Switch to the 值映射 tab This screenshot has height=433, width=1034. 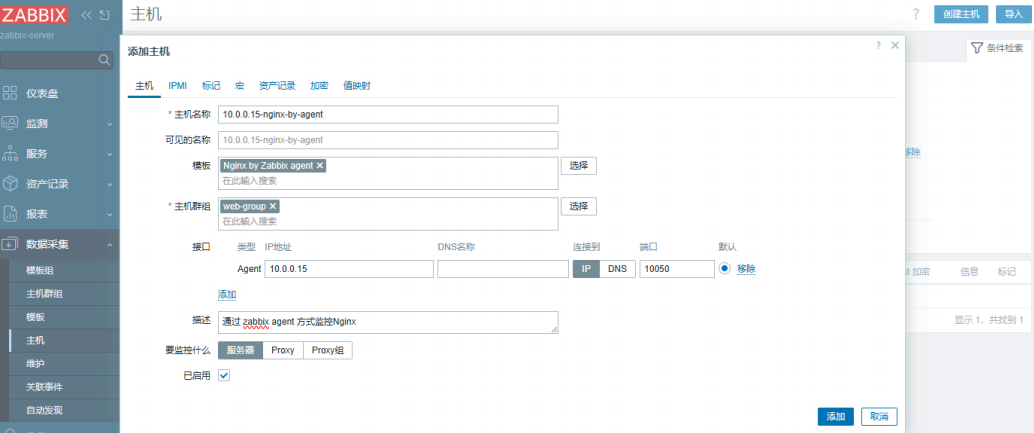[357, 86]
